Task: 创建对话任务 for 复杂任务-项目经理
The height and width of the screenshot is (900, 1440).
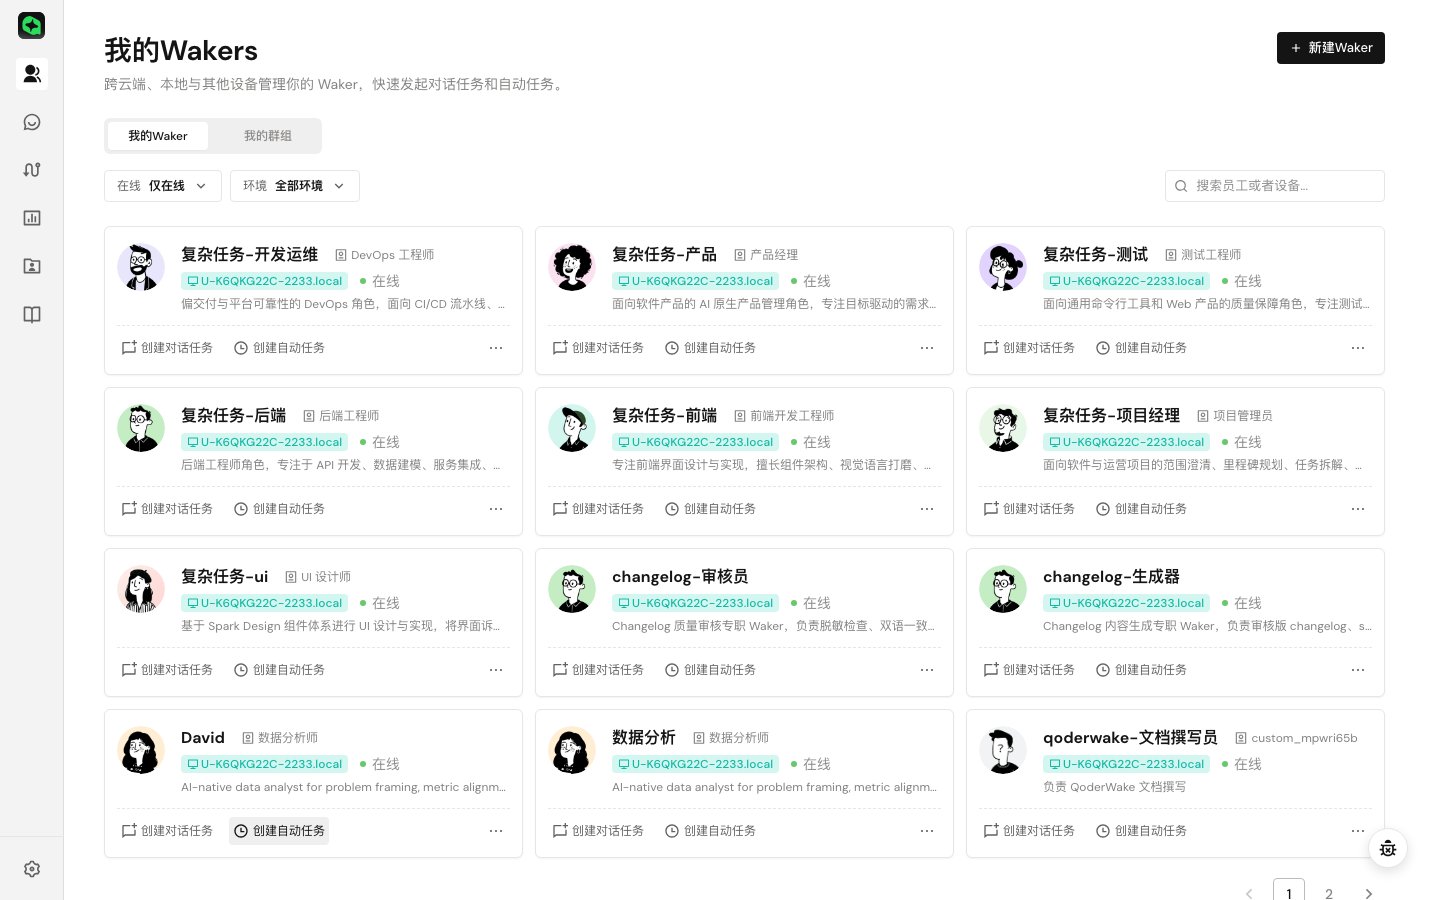Action: 1029,509
